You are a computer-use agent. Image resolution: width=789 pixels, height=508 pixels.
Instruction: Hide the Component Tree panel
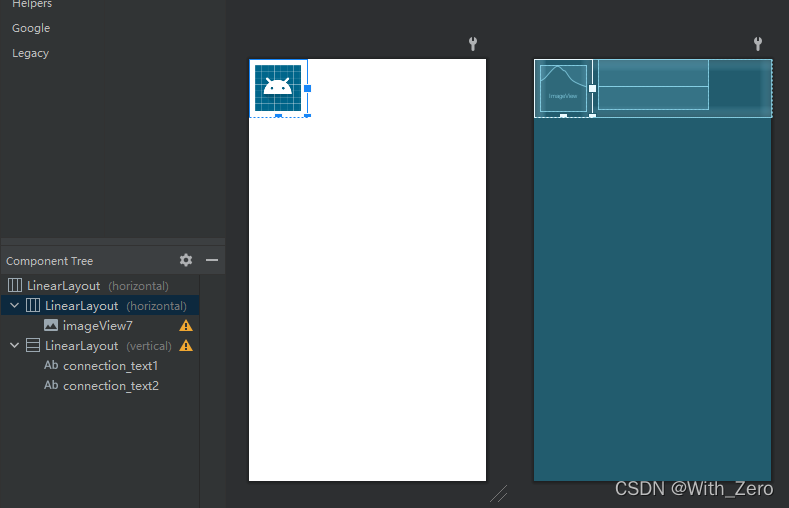point(212,260)
